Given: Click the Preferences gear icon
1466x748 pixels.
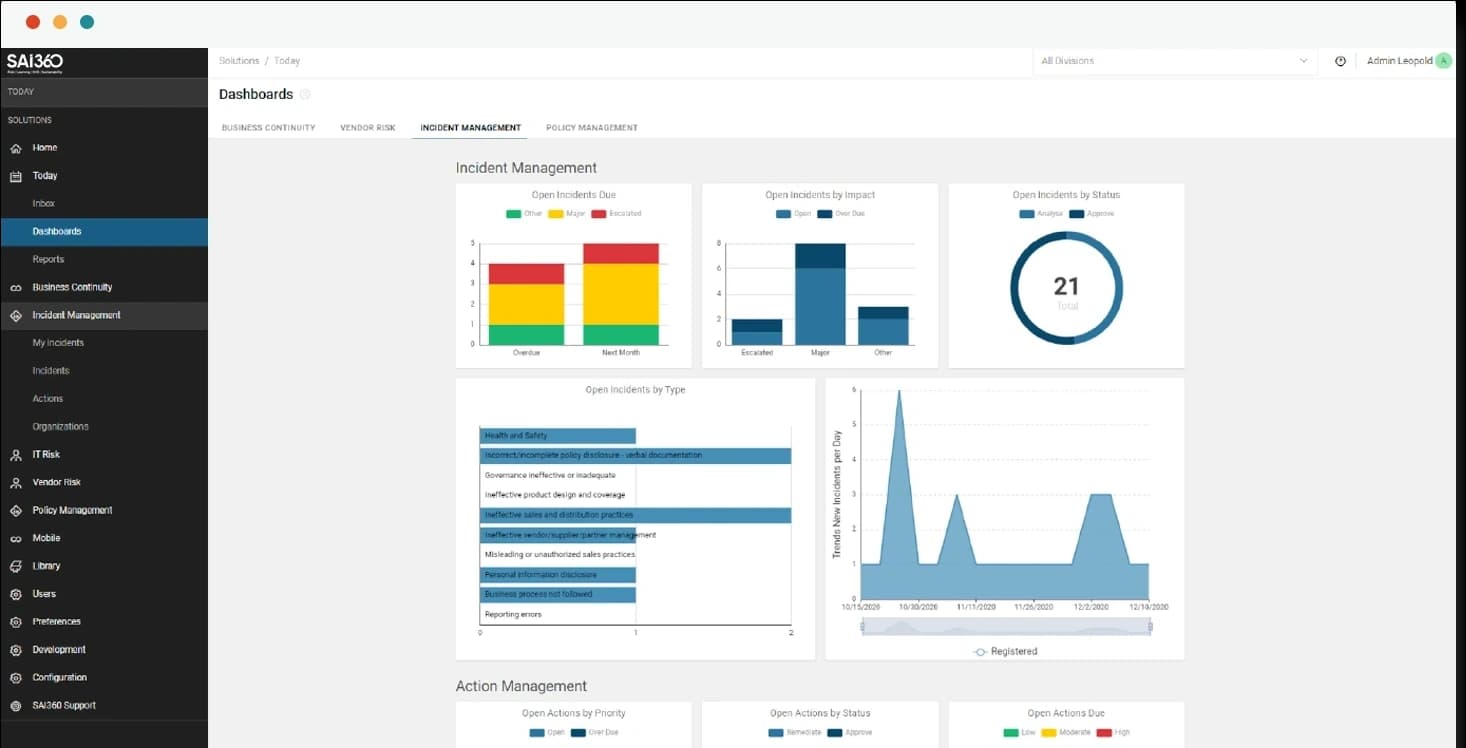Looking at the screenshot, I should 15,622.
